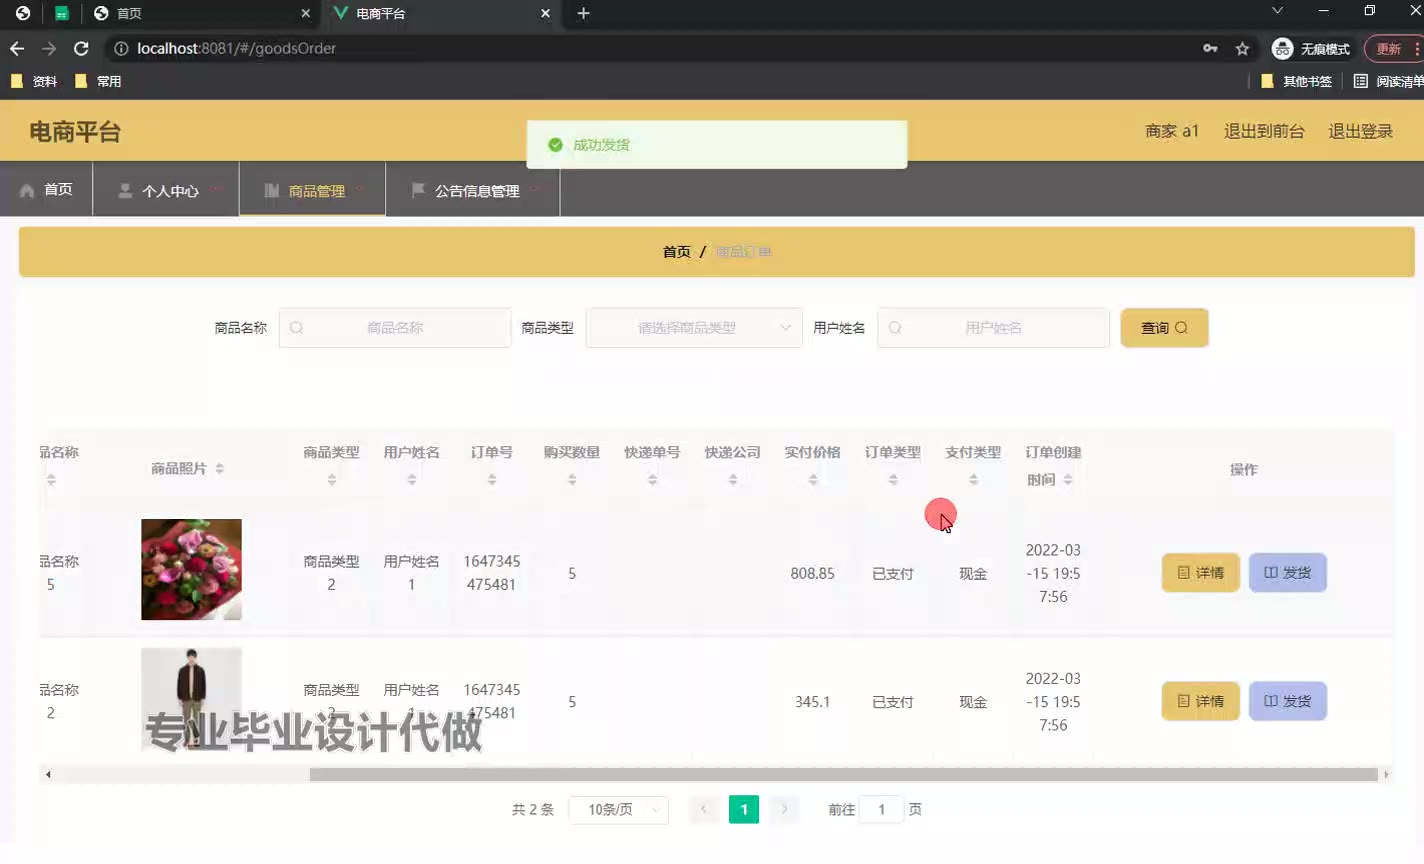Click the 退出登录 link
This screenshot has width=1424, height=864.
click(x=1360, y=131)
